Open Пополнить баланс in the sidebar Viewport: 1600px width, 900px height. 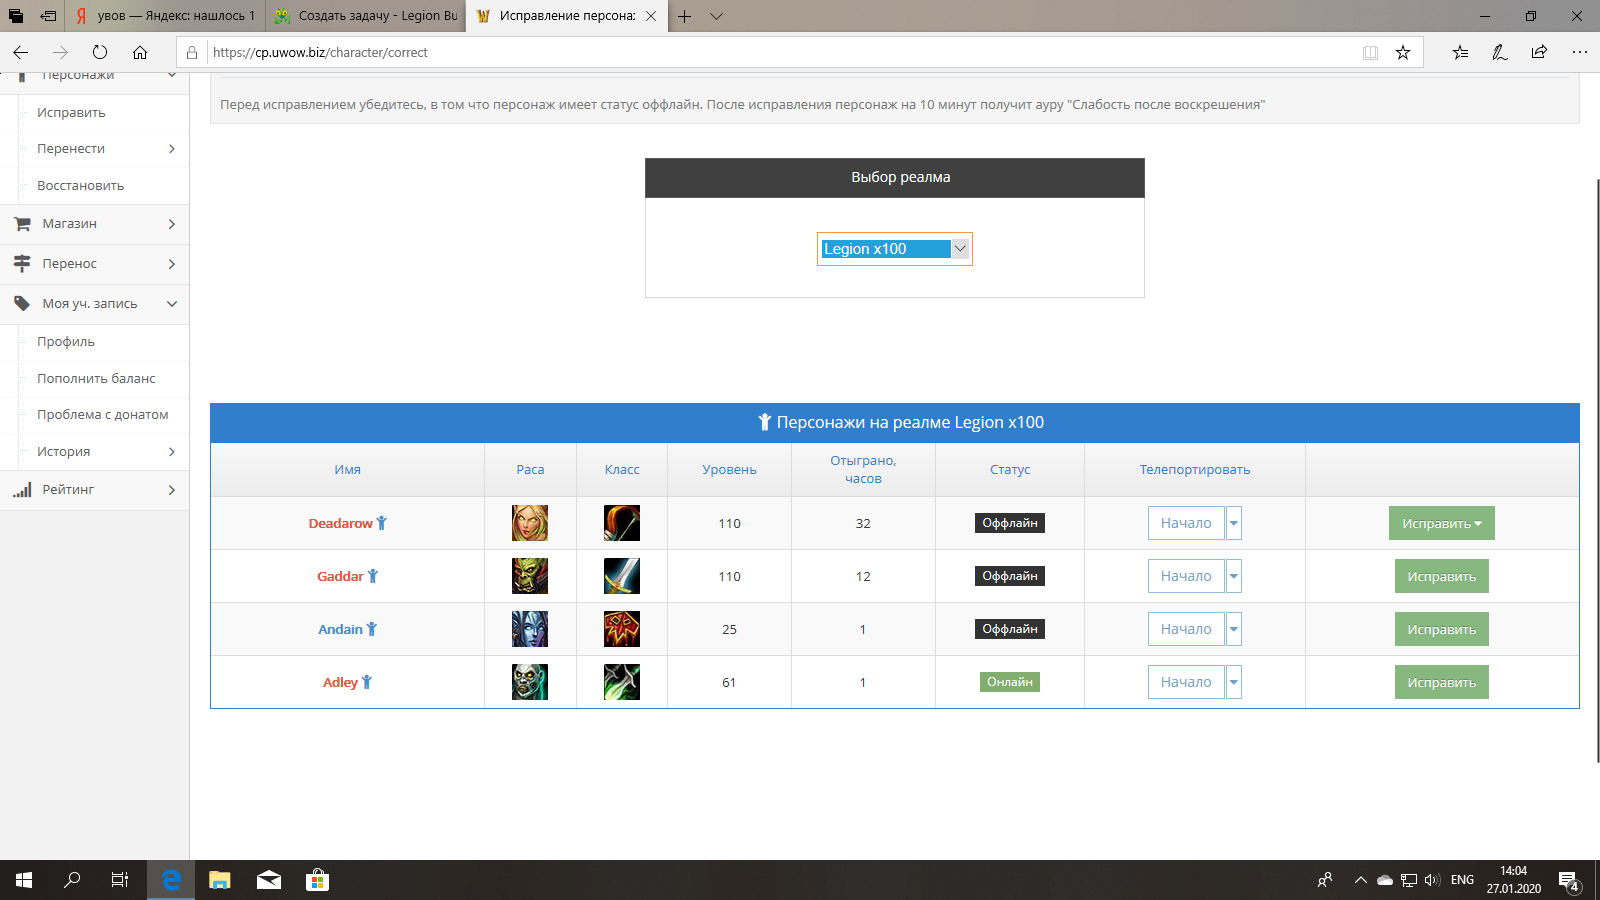point(96,379)
